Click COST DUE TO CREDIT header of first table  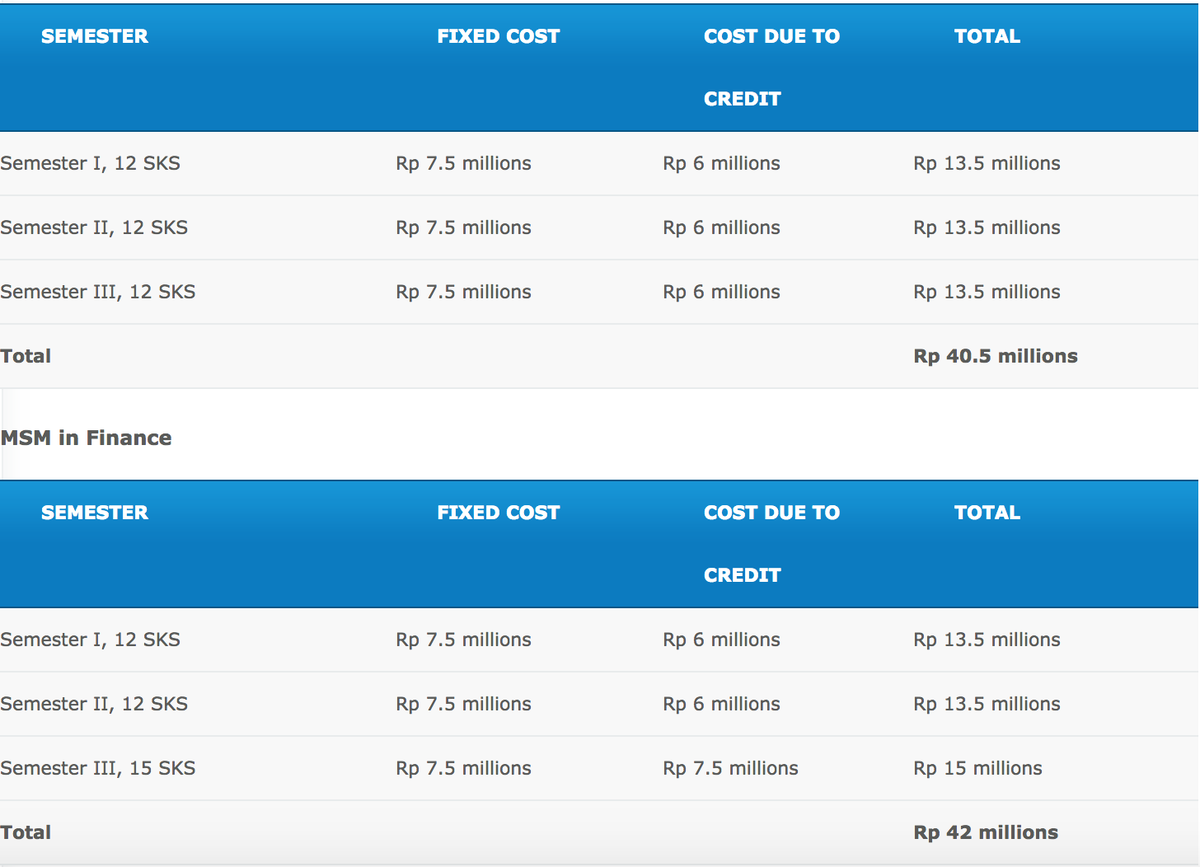pyautogui.click(x=771, y=67)
